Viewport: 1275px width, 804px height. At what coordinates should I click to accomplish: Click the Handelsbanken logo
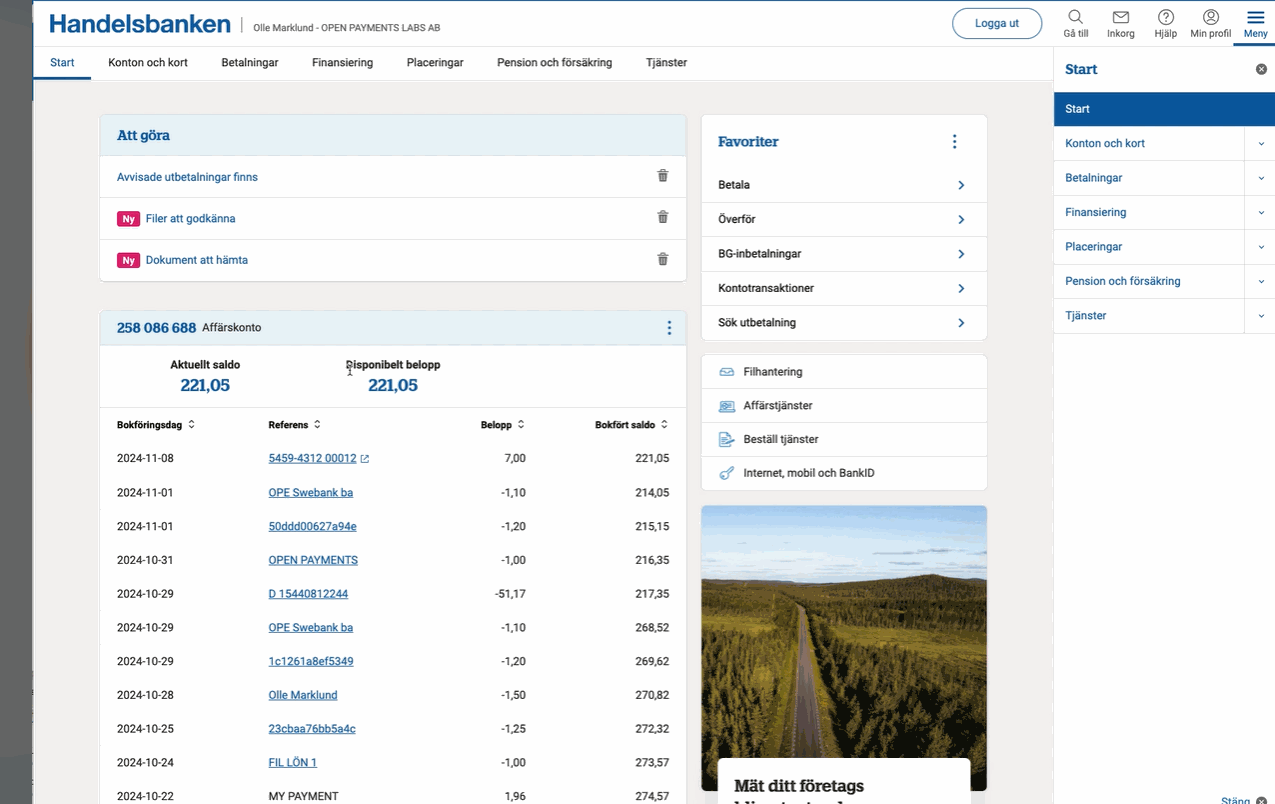coord(140,24)
